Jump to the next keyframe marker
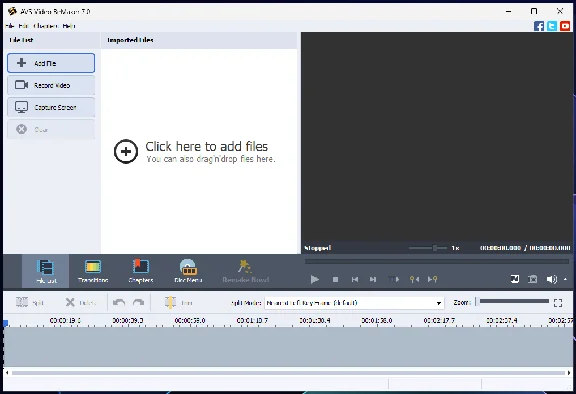The width and height of the screenshot is (576, 394). 432,279
